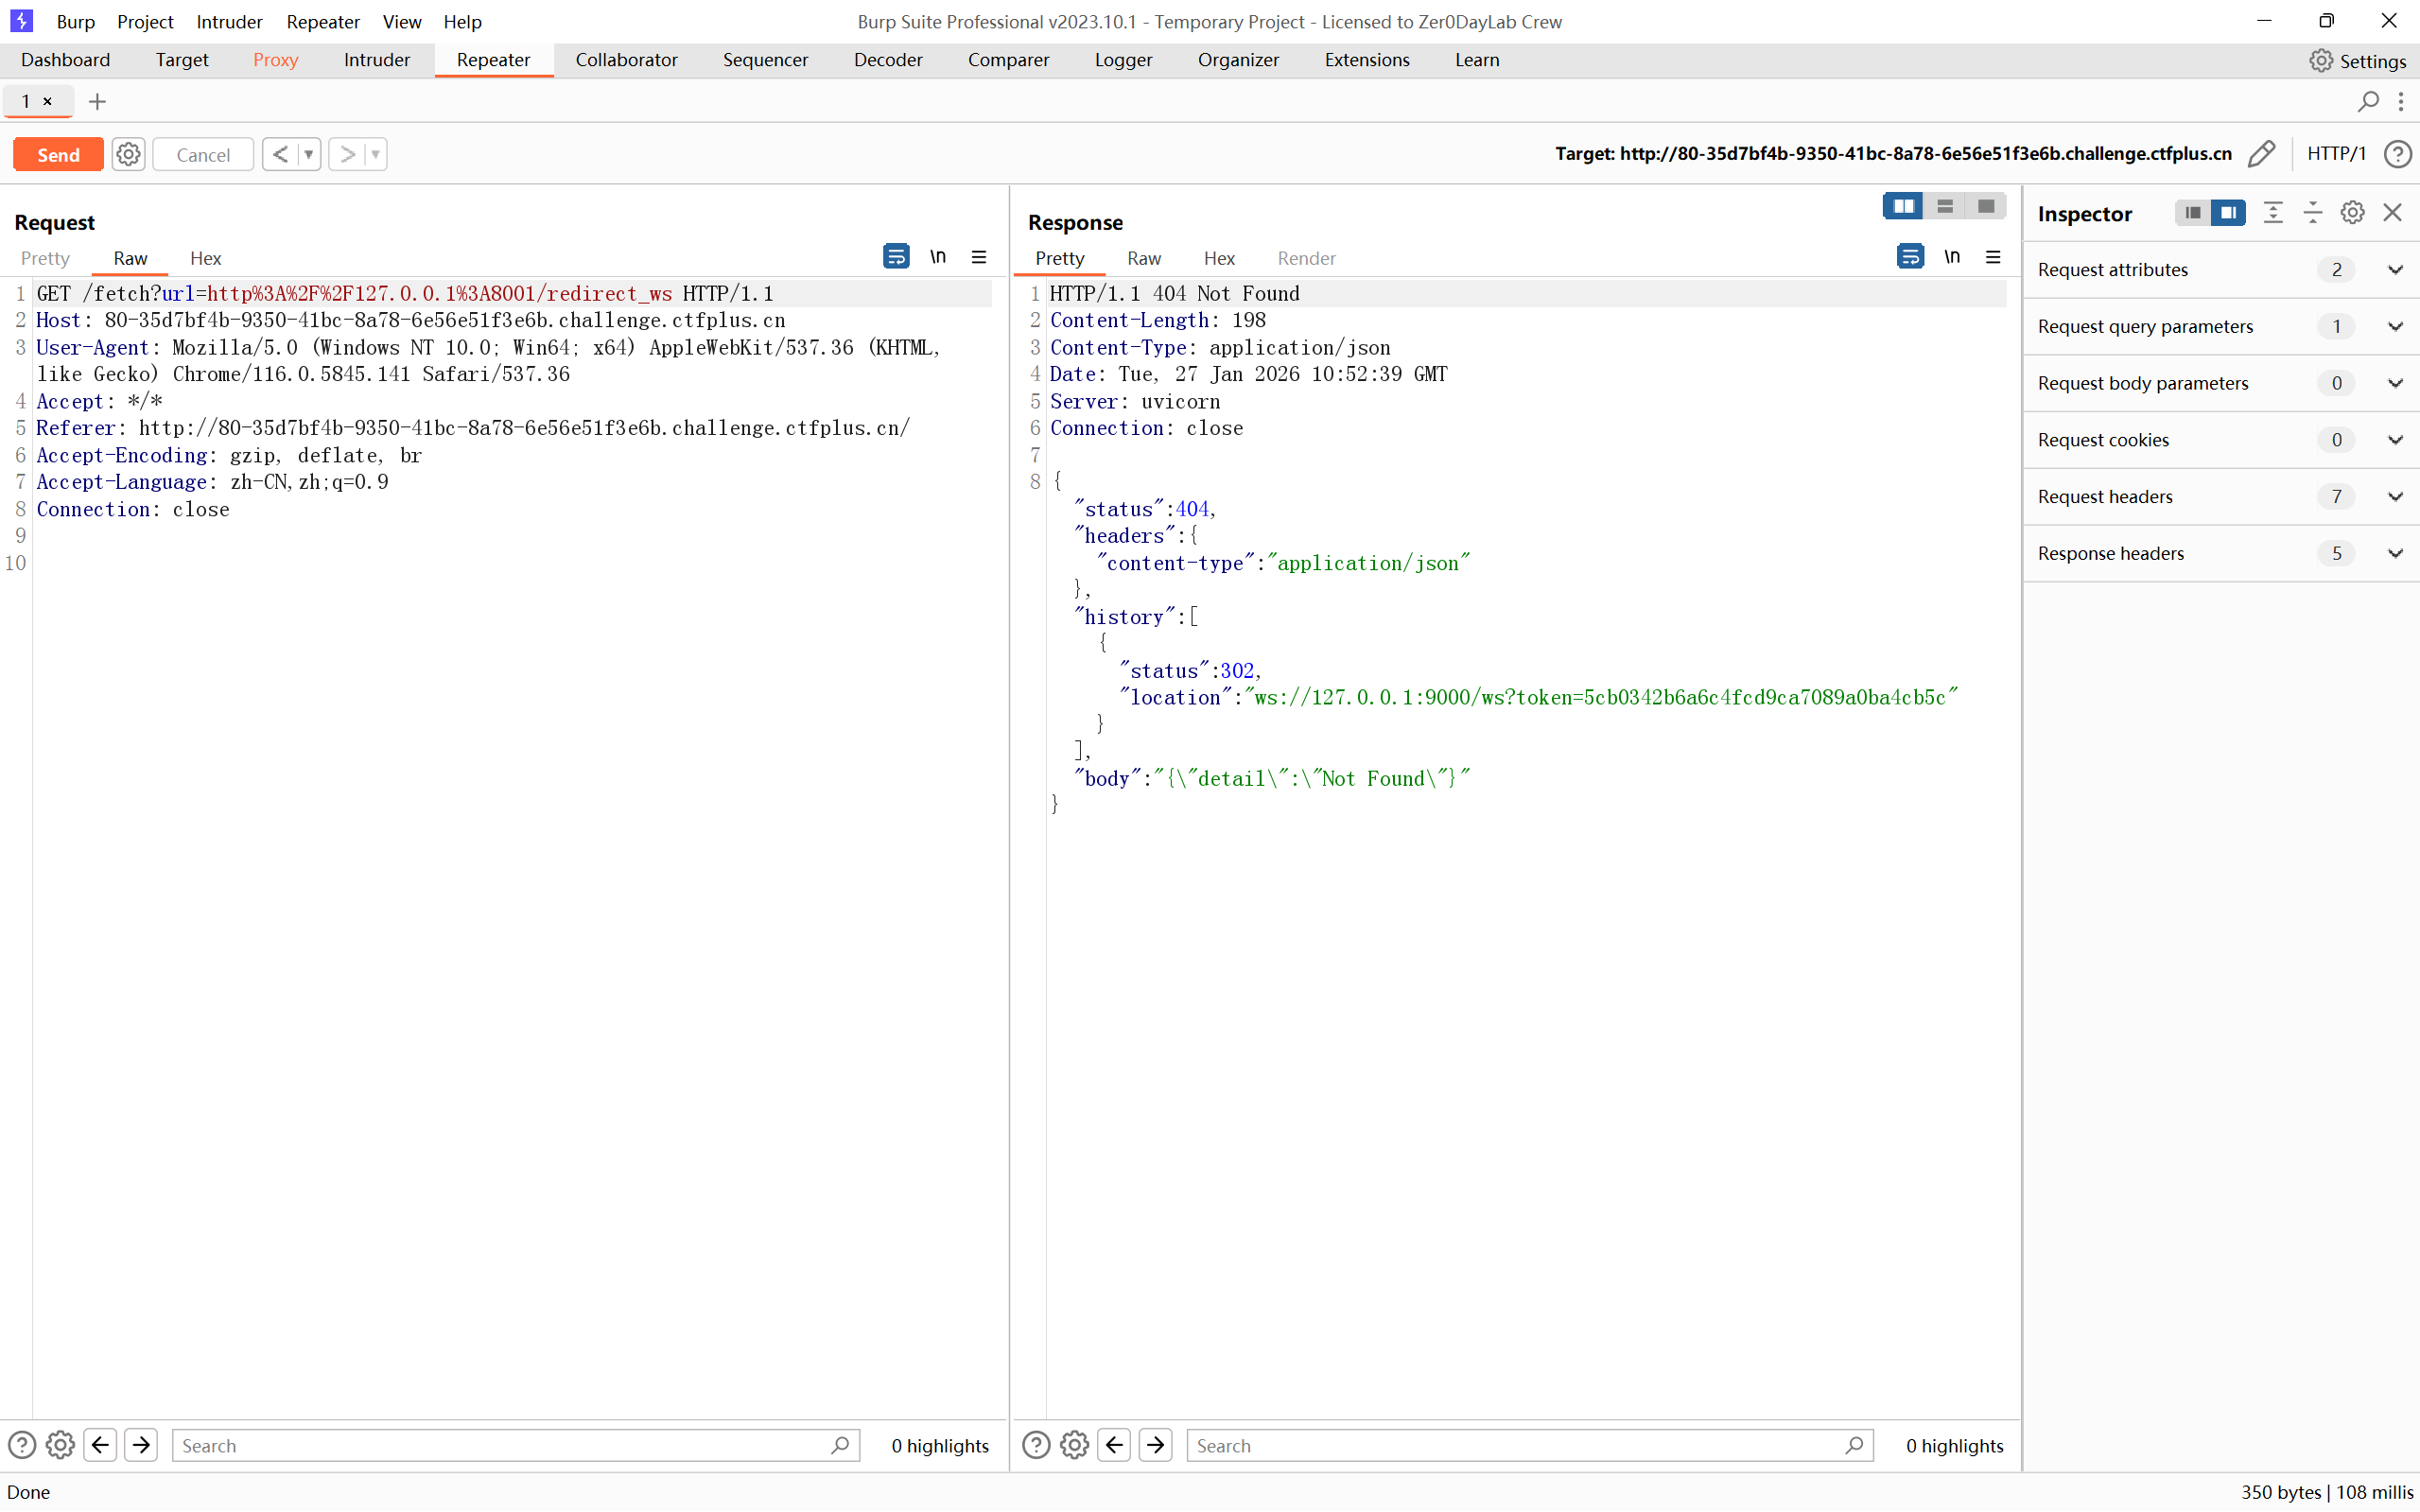2420x1512 pixels.
Task: Switch Request view to Pretty
Action: click(x=45, y=258)
